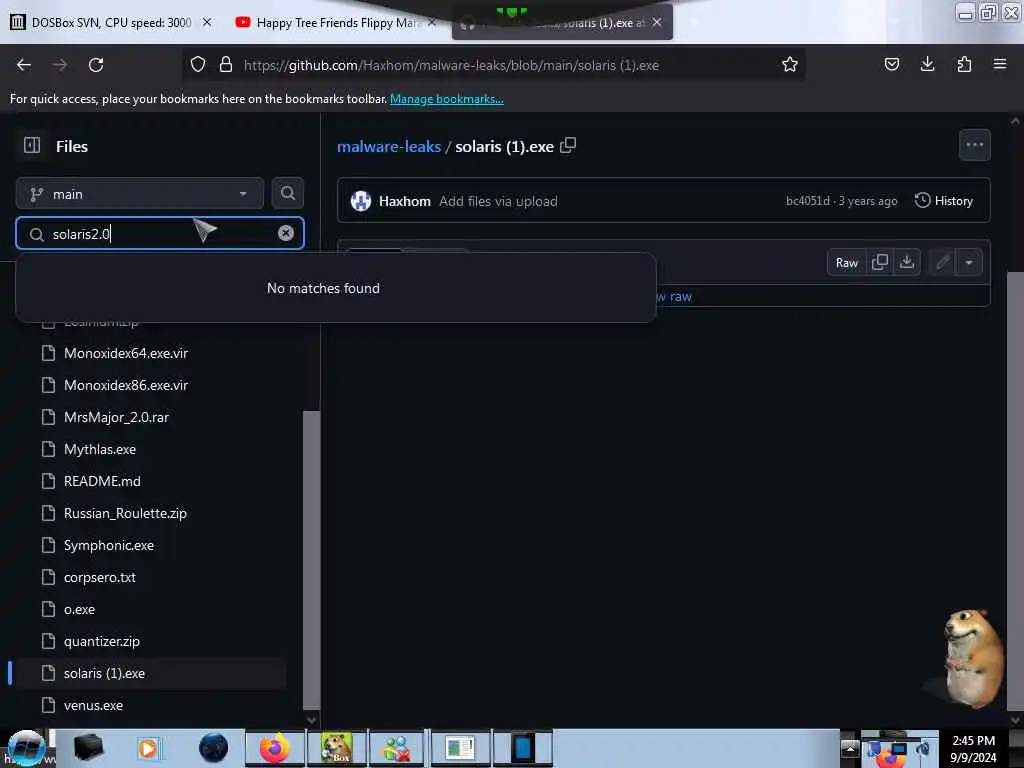Open README.md file
This screenshot has height=768, width=1024.
pyautogui.click(x=102, y=481)
